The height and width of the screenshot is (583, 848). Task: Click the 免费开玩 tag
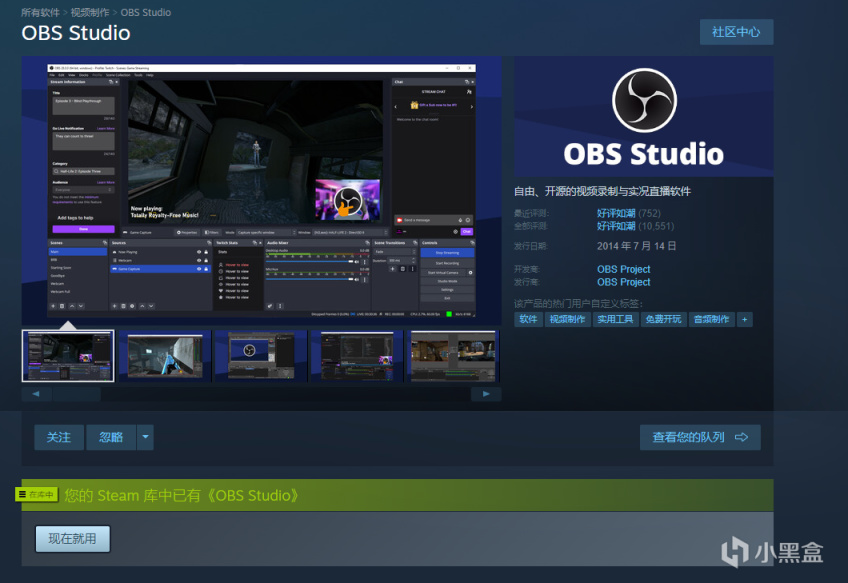[x=664, y=319]
